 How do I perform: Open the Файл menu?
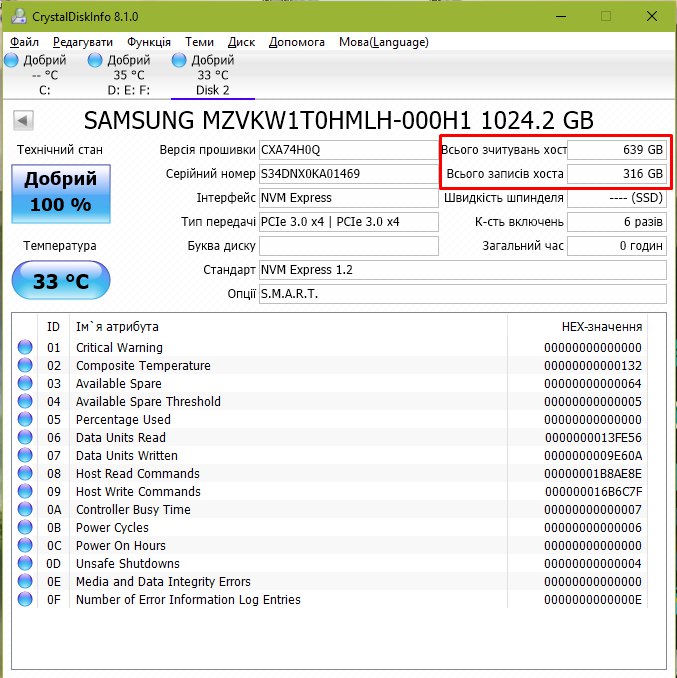pos(24,42)
